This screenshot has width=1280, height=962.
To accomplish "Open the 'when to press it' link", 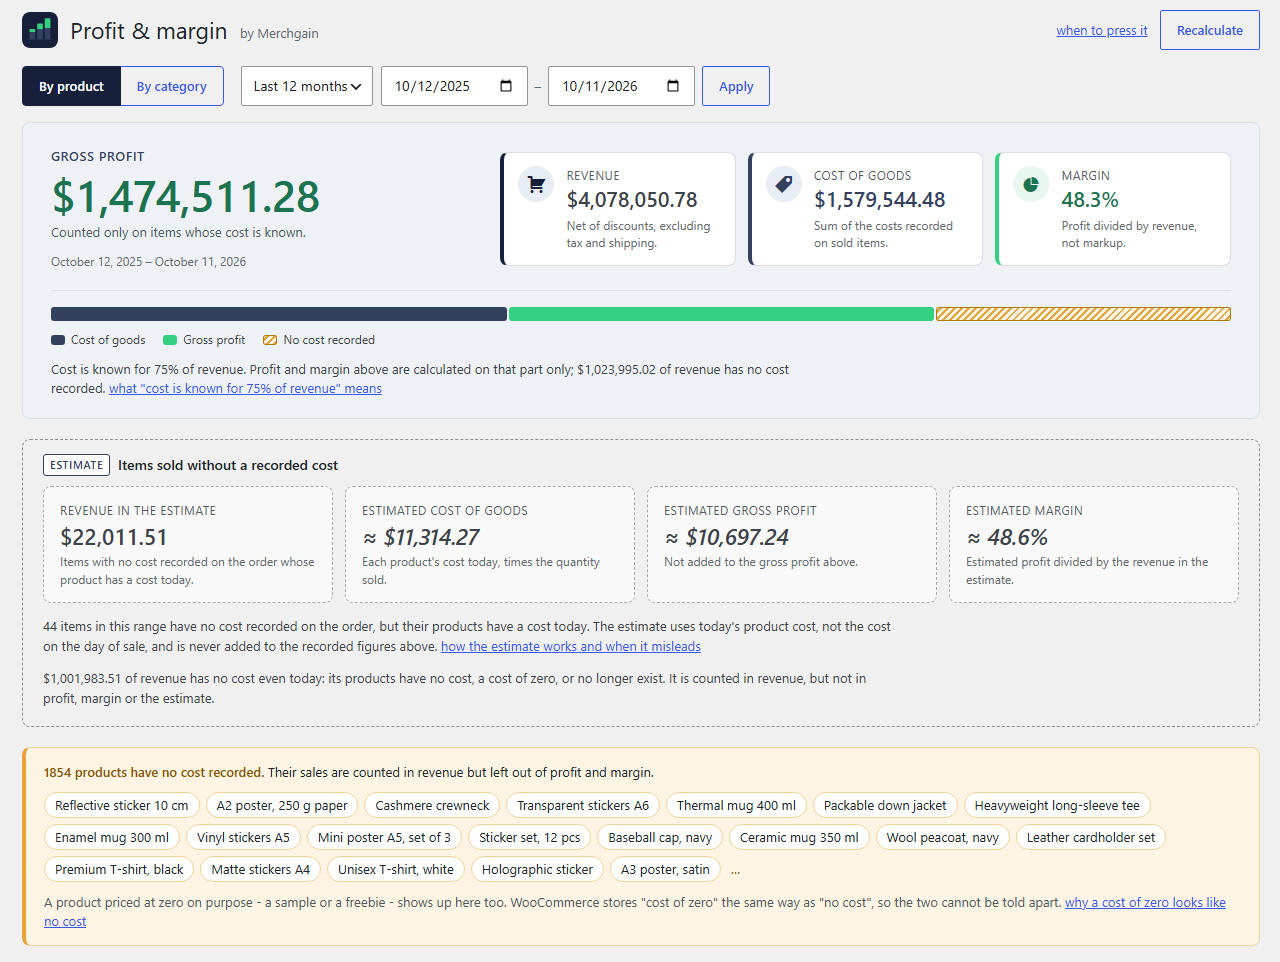I will 1102,31.
